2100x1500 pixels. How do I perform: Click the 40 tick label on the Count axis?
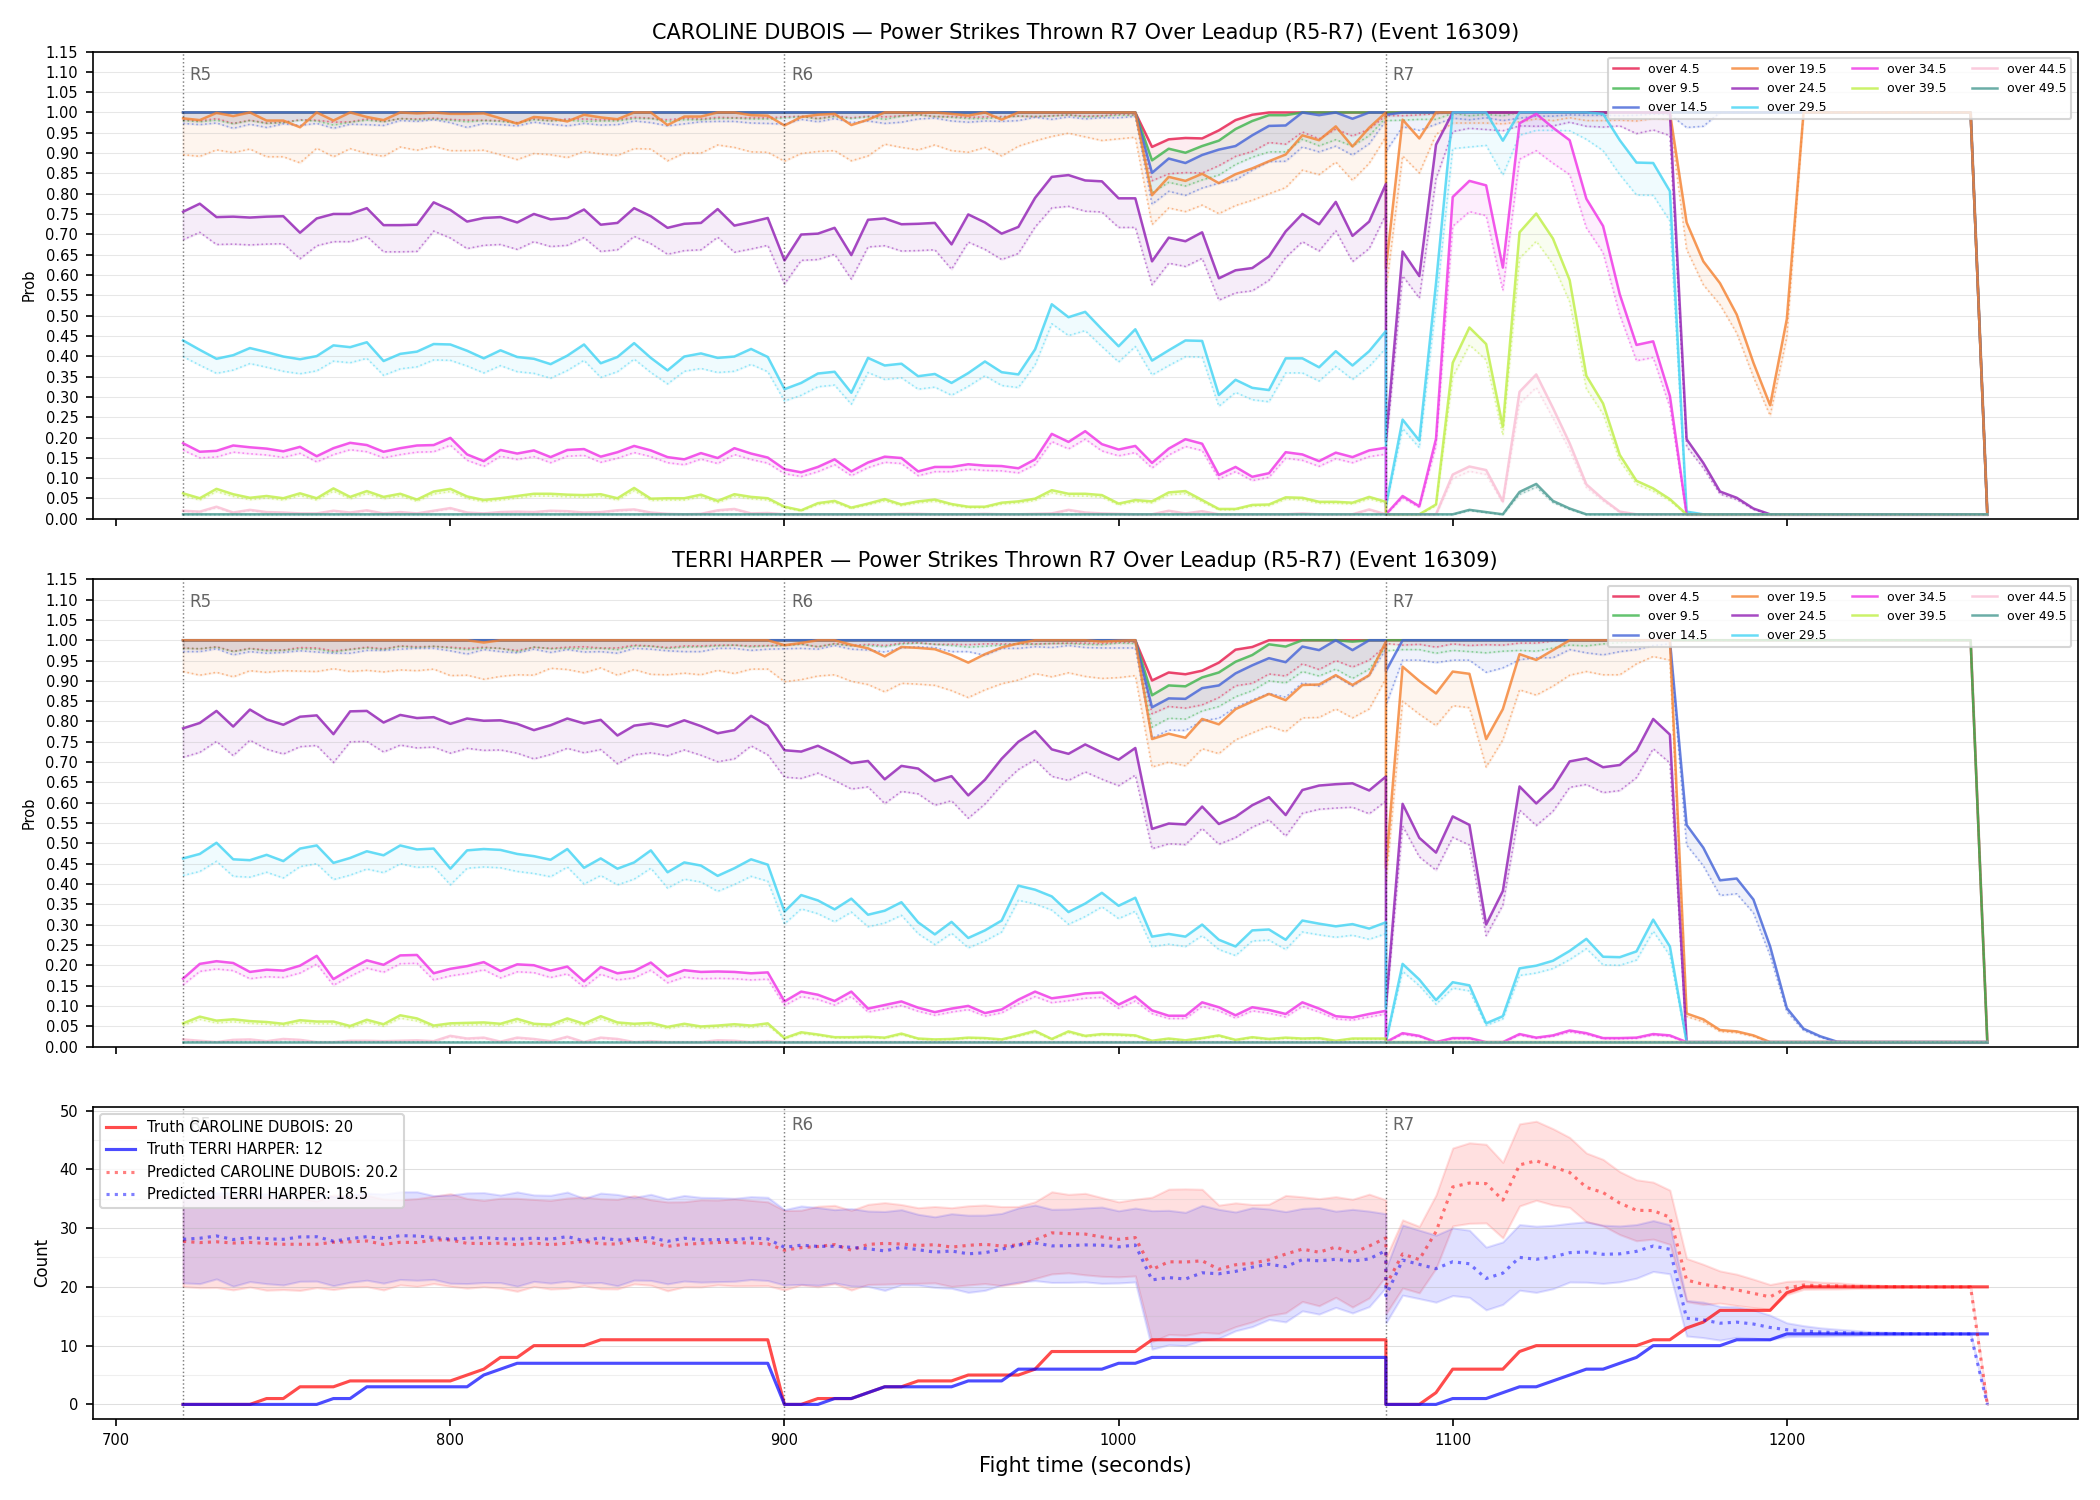[69, 1170]
